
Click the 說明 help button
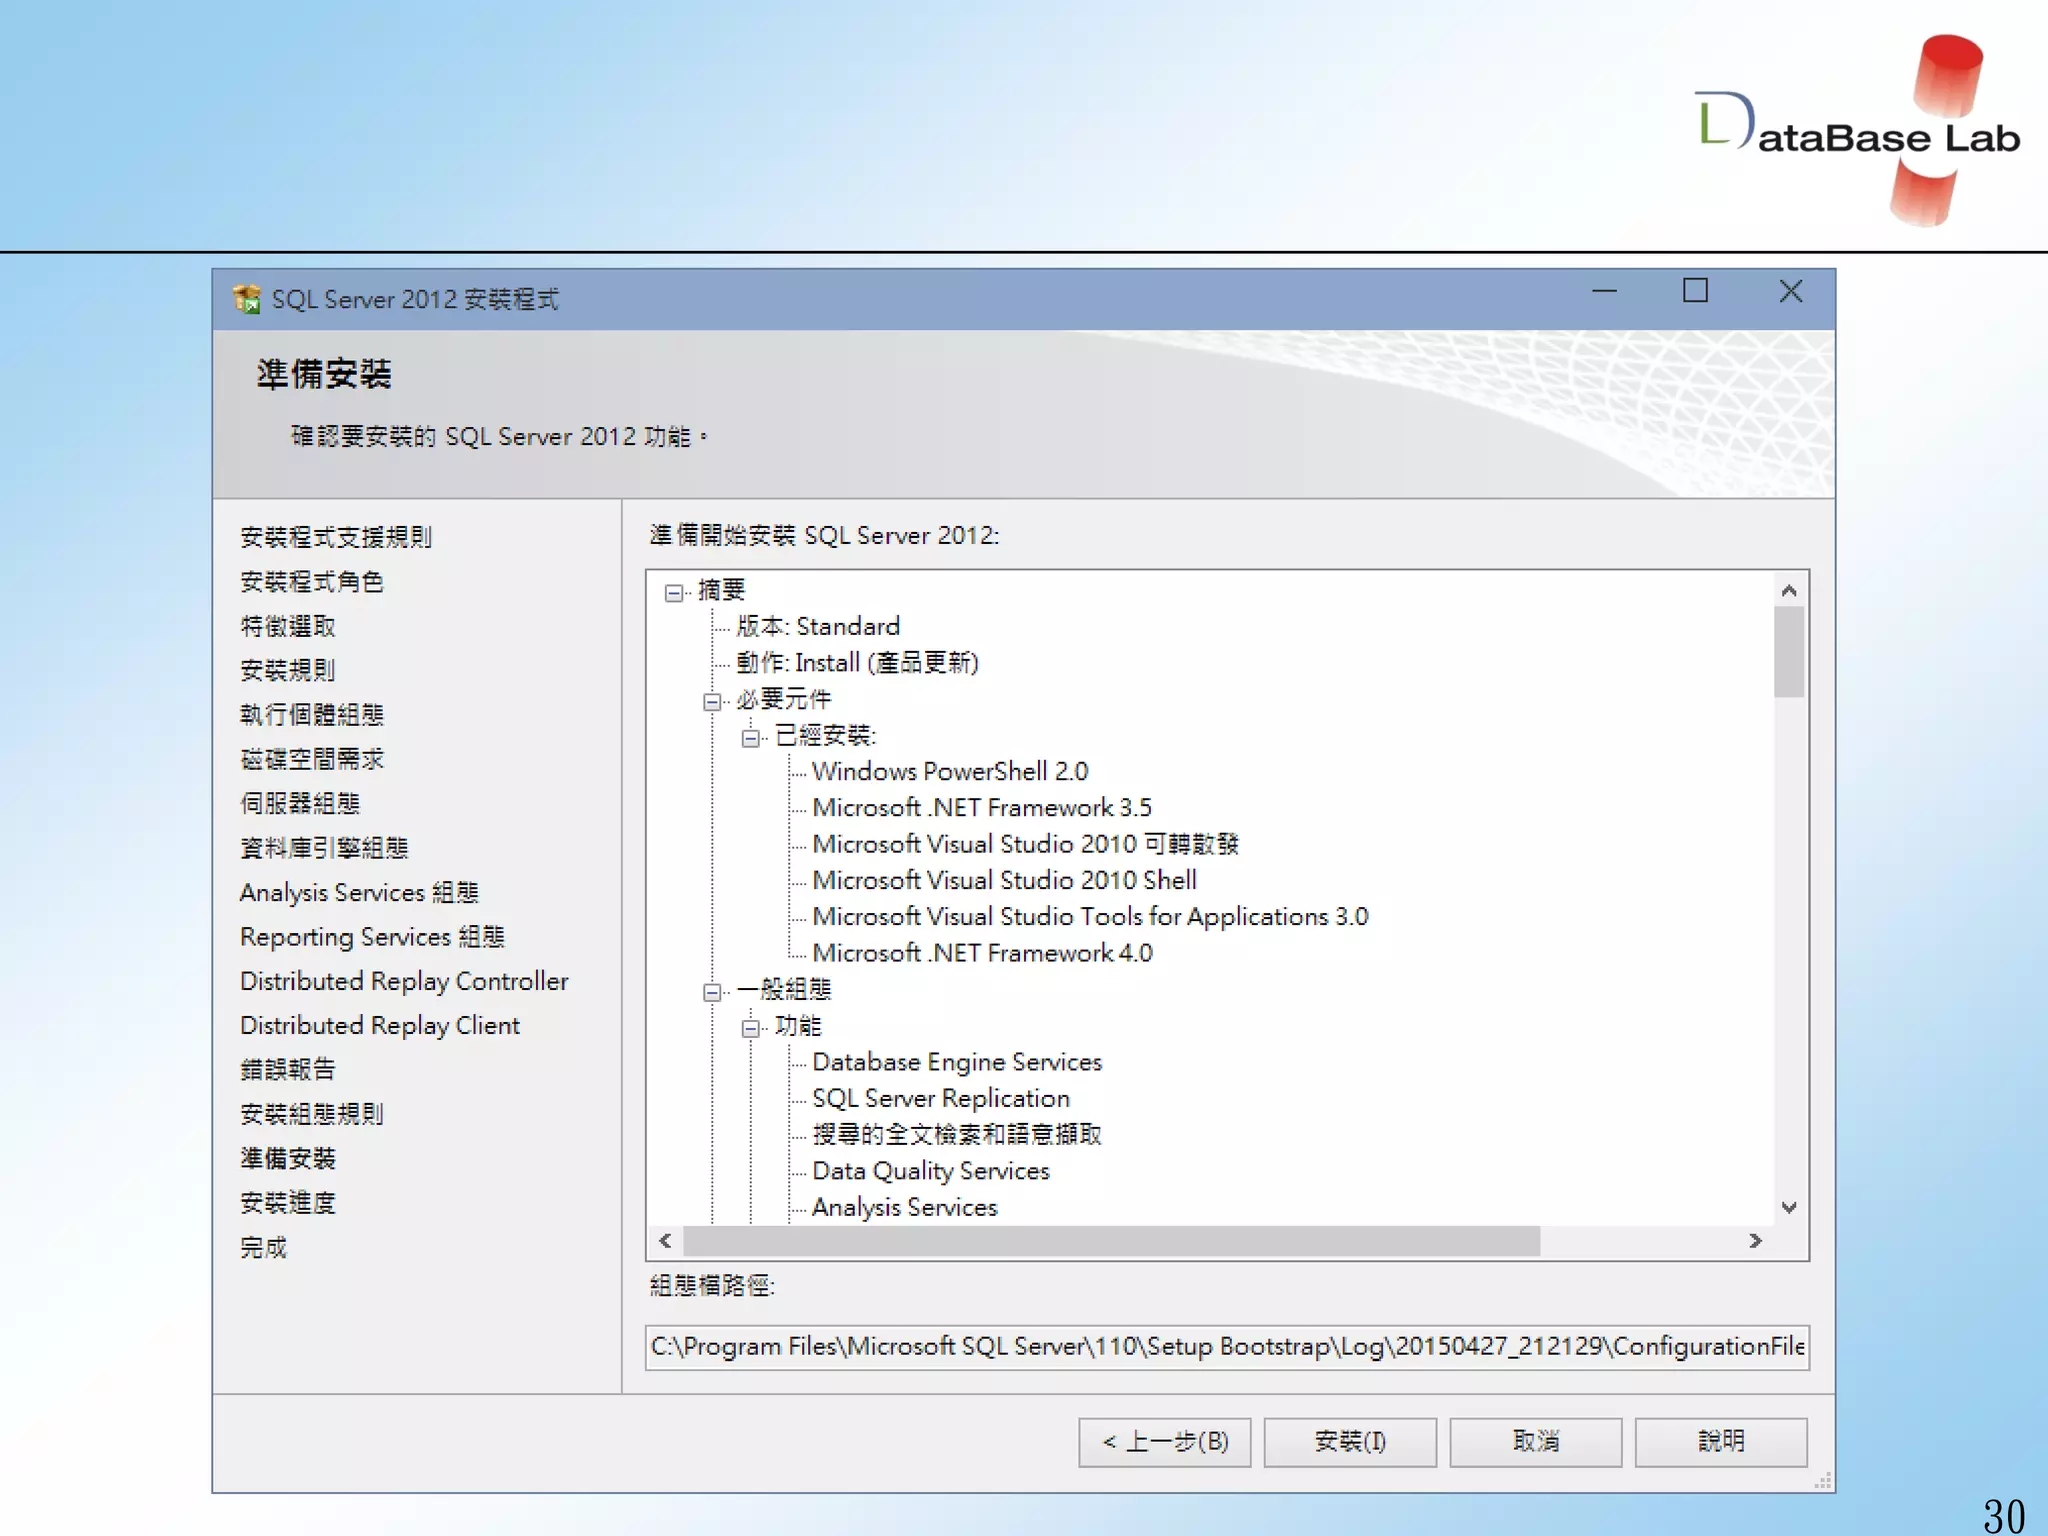pos(1721,1441)
